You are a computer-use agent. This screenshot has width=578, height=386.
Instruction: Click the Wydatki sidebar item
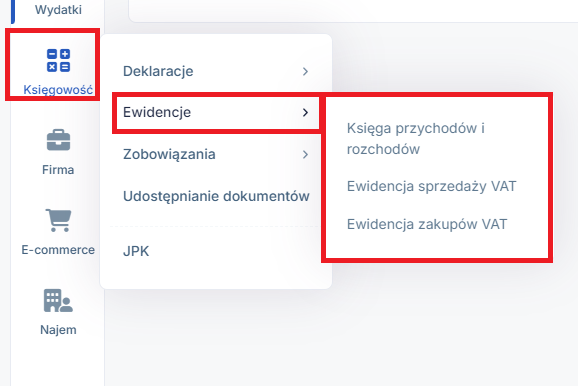(58, 10)
